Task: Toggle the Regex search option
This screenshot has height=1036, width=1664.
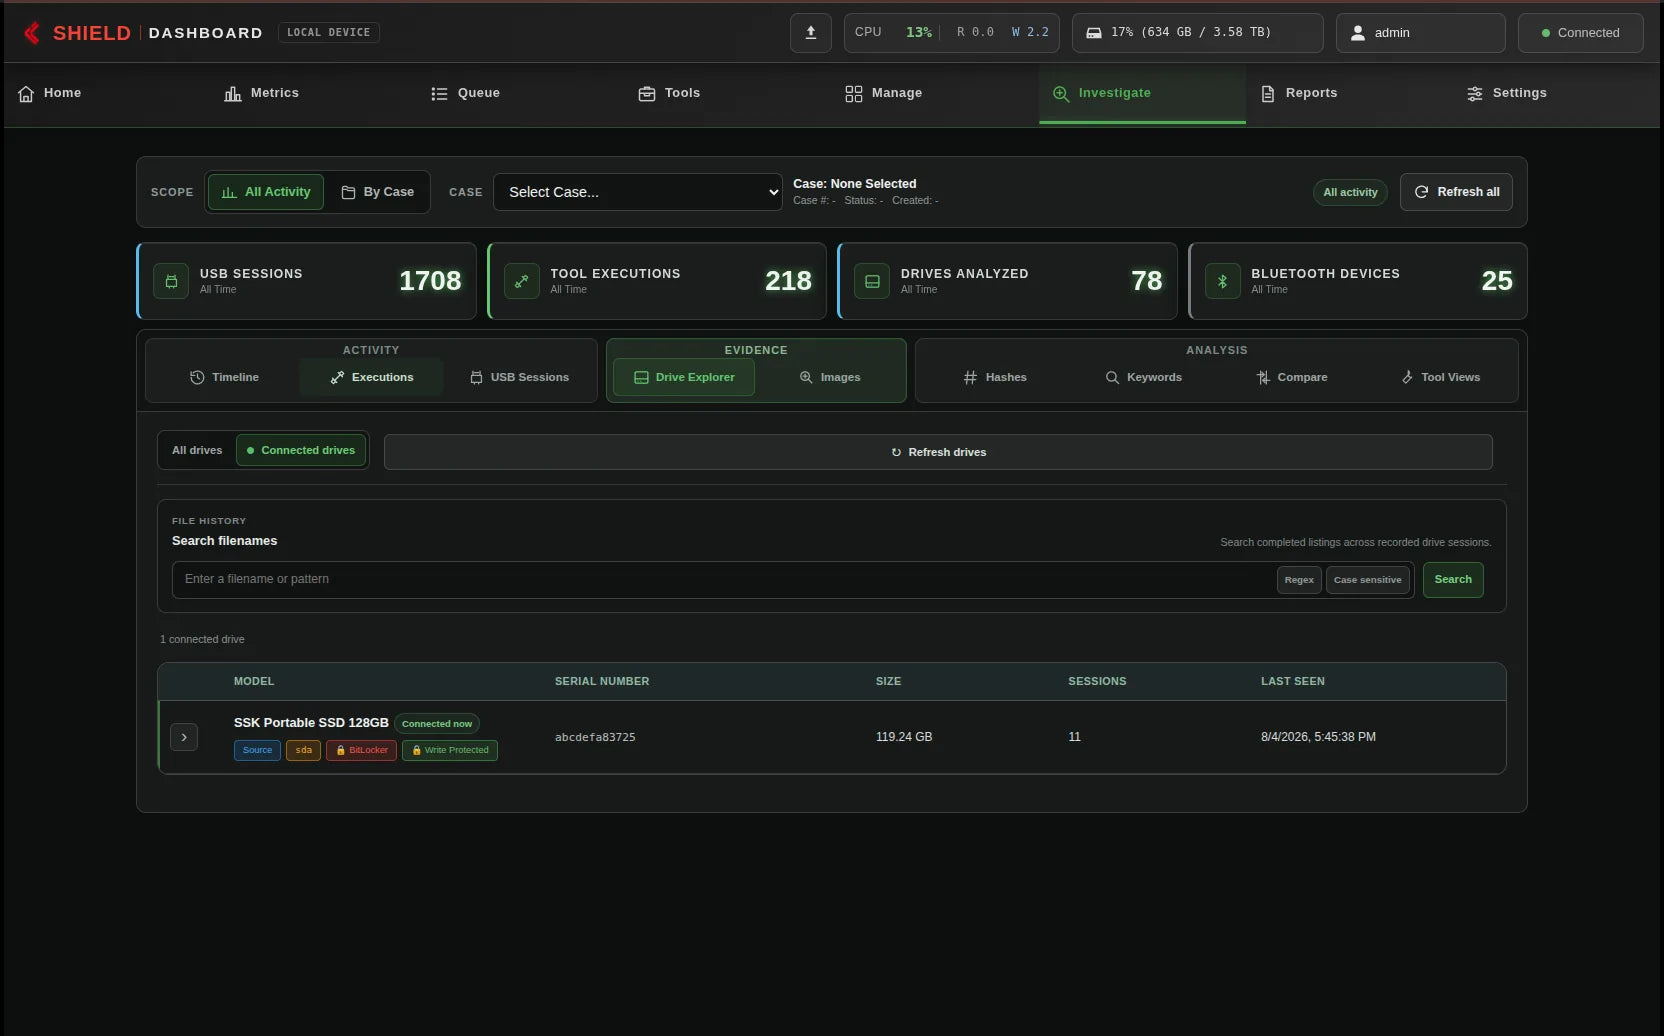Action: click(x=1299, y=580)
